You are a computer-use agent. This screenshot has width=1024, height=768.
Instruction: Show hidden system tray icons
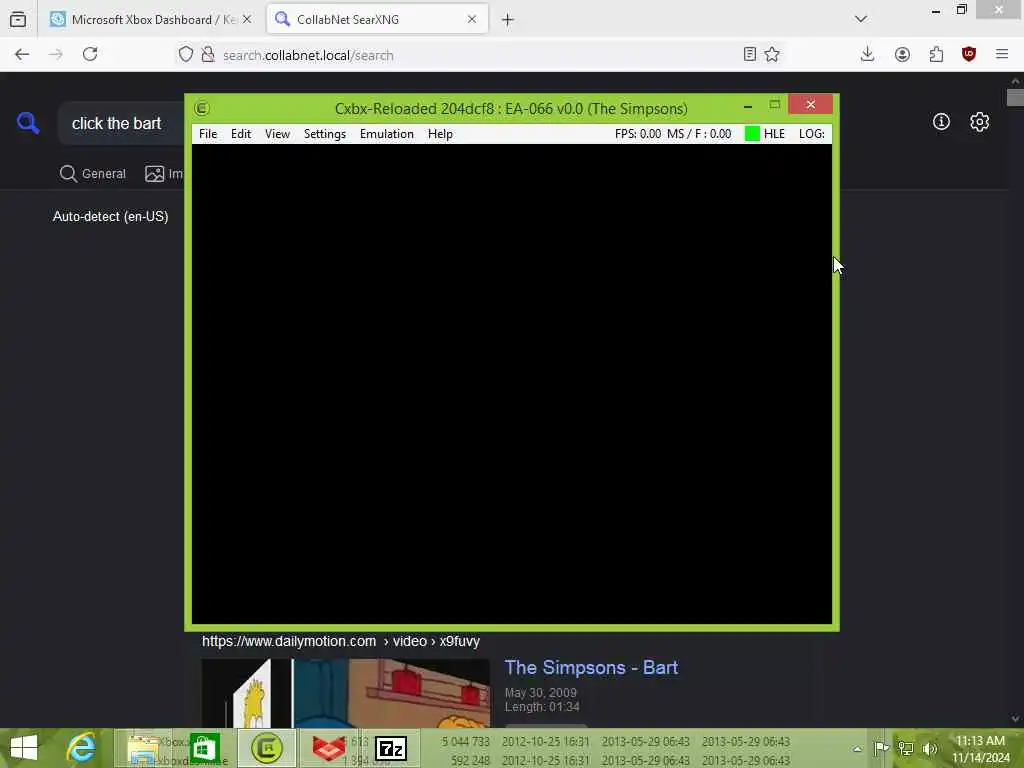point(857,749)
